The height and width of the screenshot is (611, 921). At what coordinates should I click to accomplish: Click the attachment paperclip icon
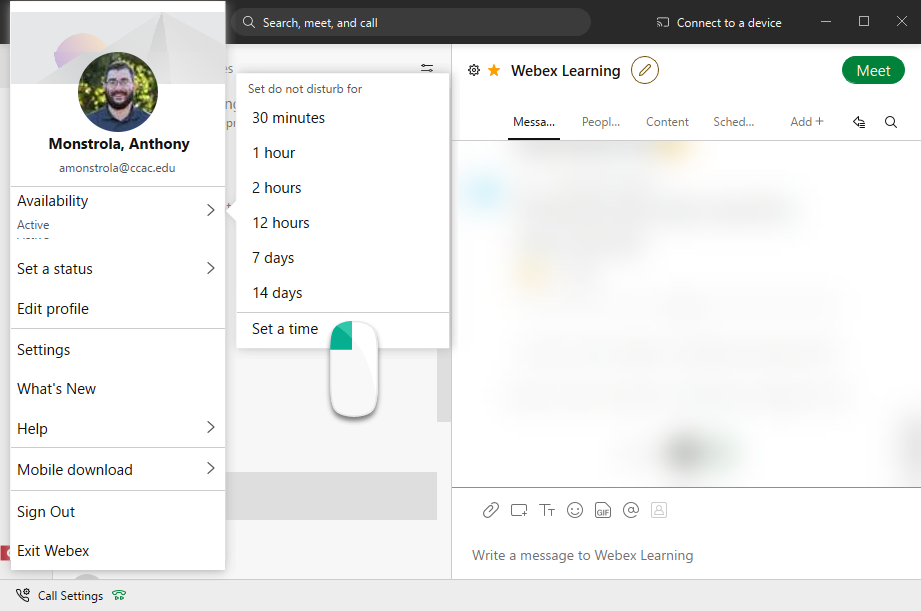490,510
